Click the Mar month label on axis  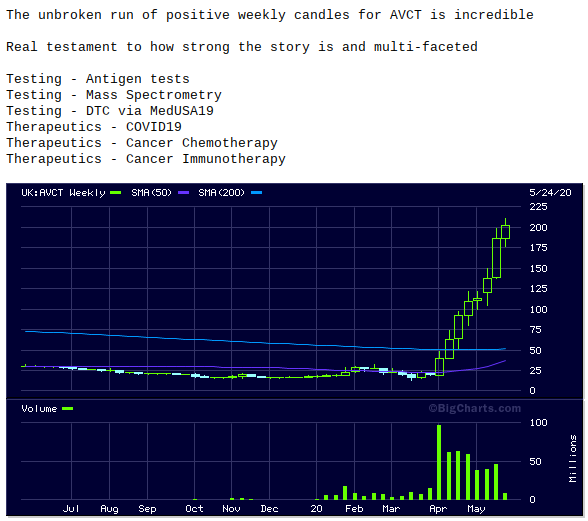(391, 509)
